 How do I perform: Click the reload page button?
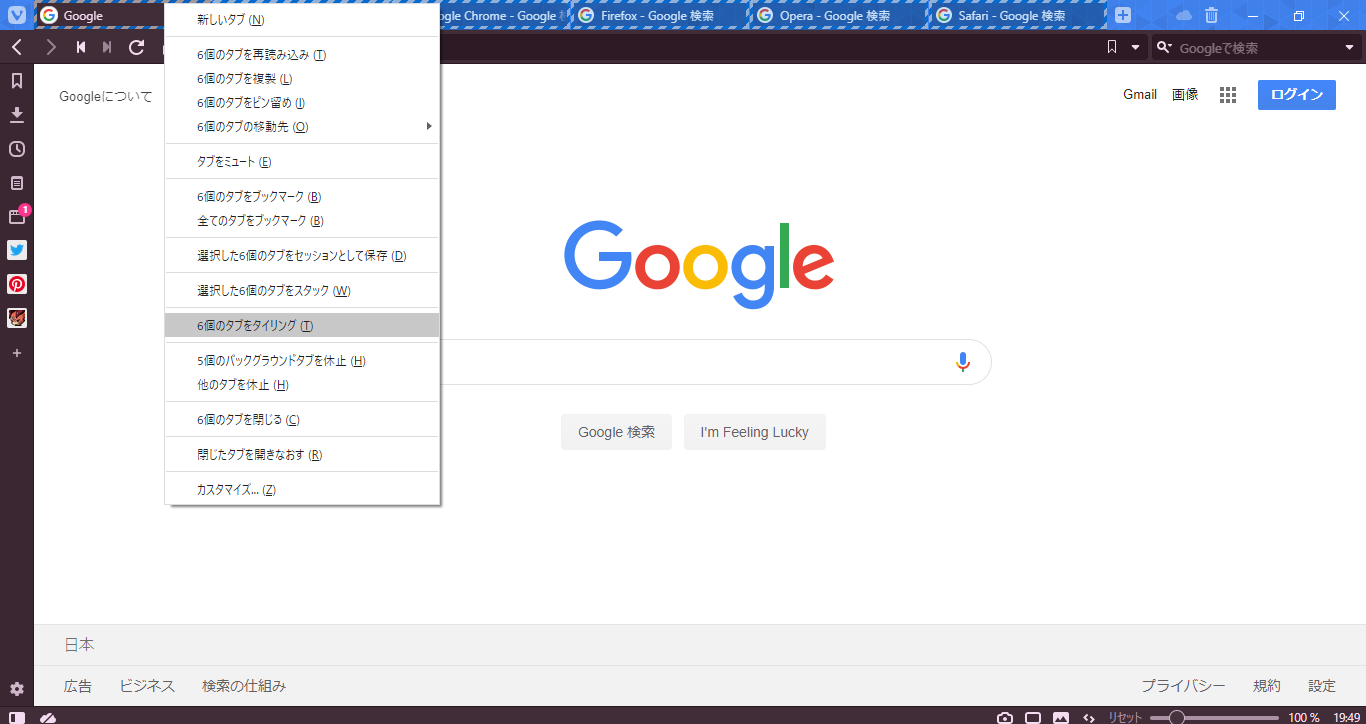point(137,47)
